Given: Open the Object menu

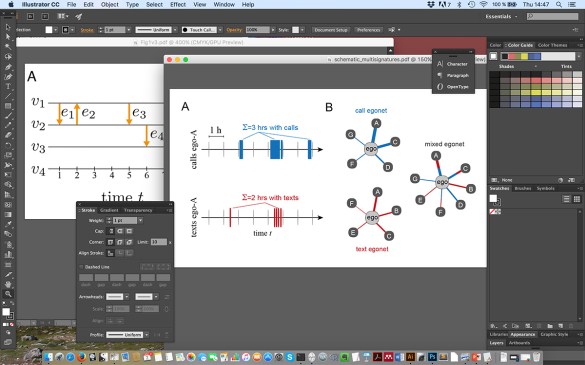Looking at the screenshot, I should pos(109,4).
